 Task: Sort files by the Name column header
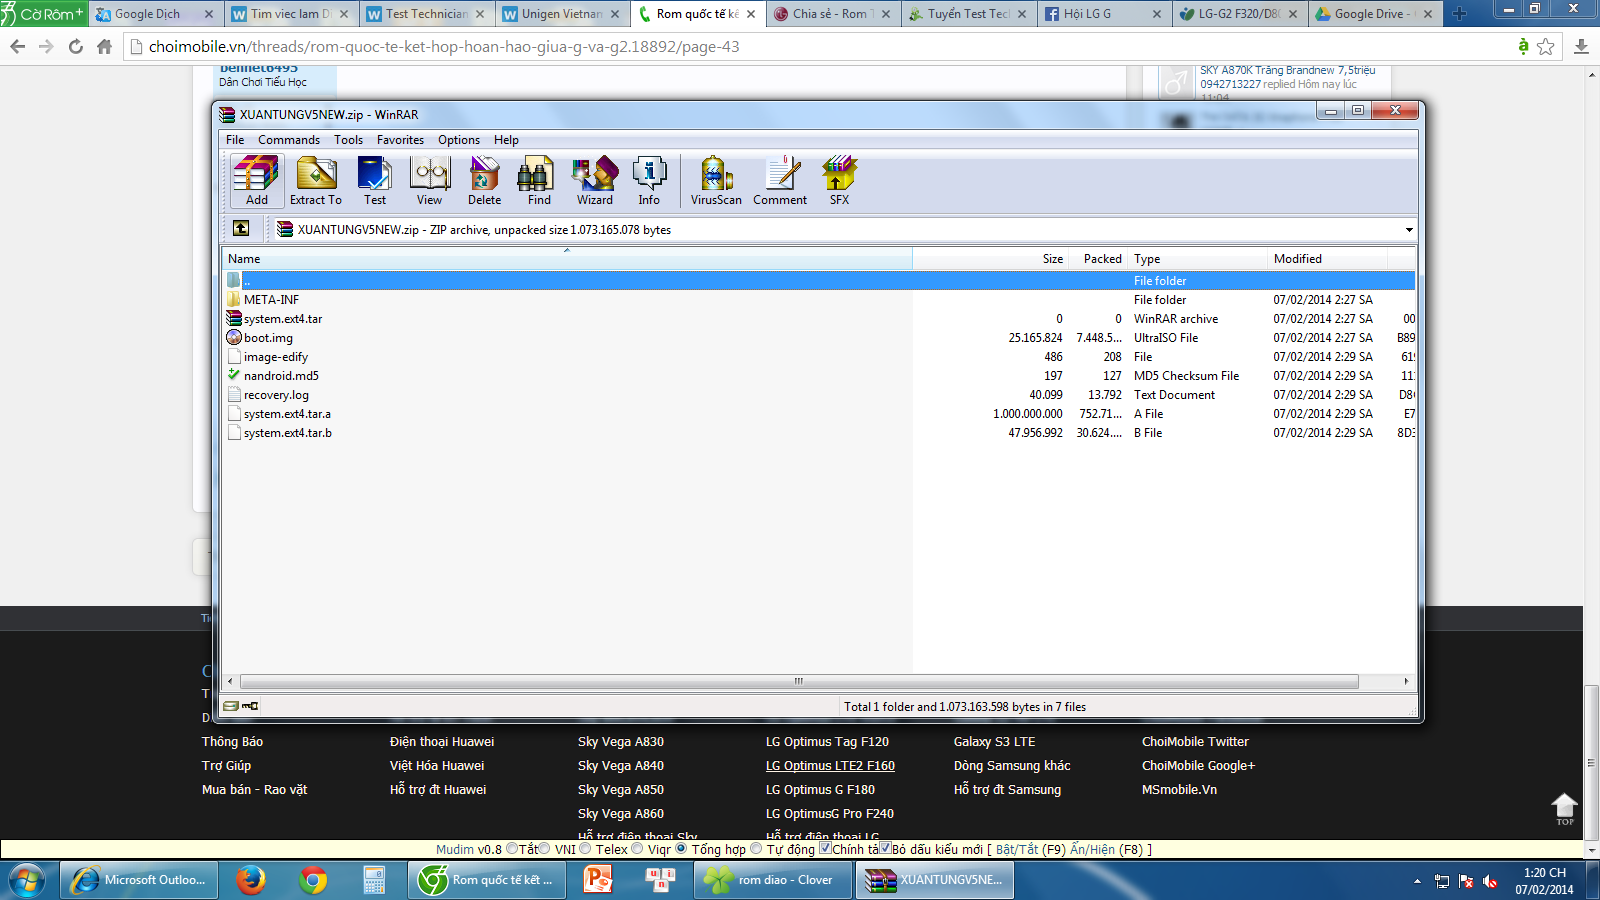click(567, 259)
